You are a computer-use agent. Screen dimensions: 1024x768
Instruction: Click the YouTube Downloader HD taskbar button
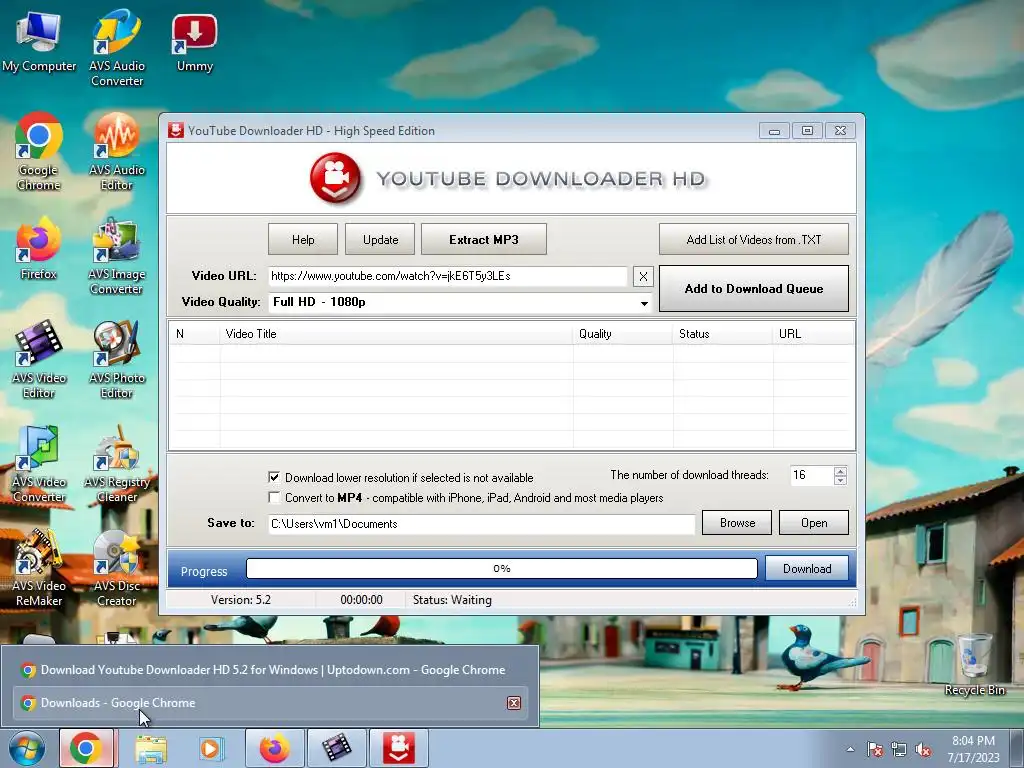point(399,748)
